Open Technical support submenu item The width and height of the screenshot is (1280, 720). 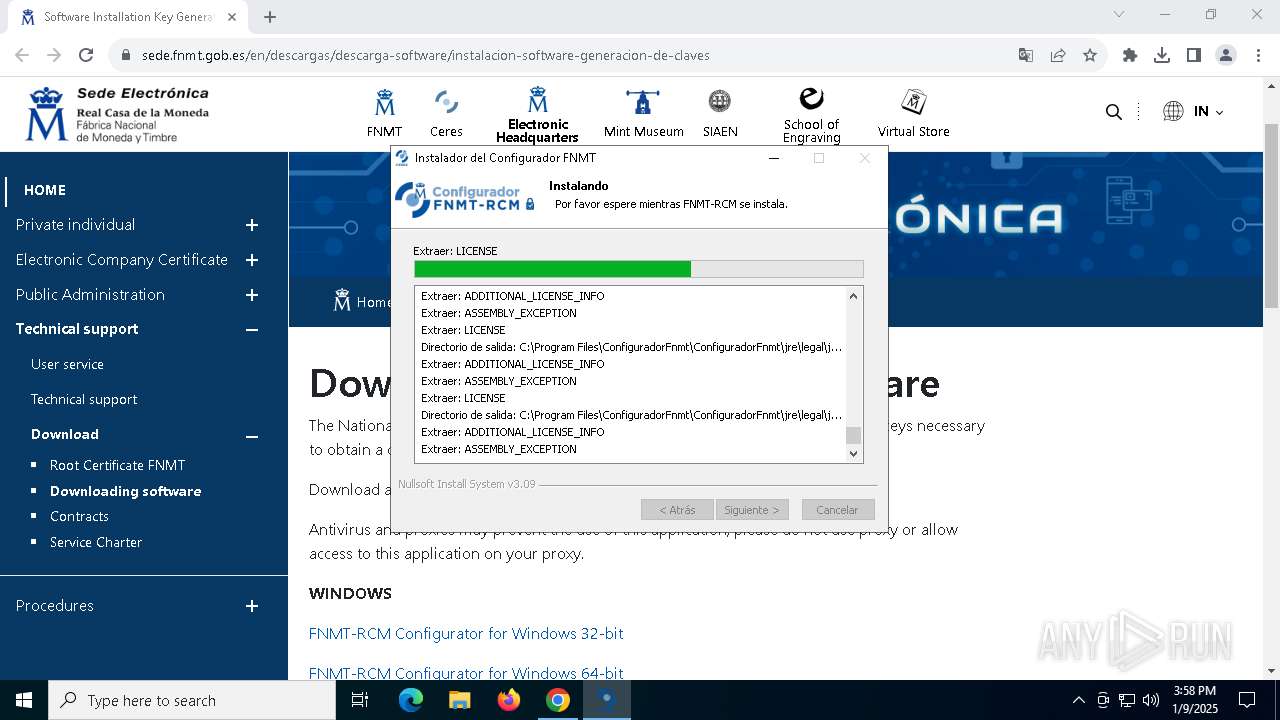pos(84,399)
